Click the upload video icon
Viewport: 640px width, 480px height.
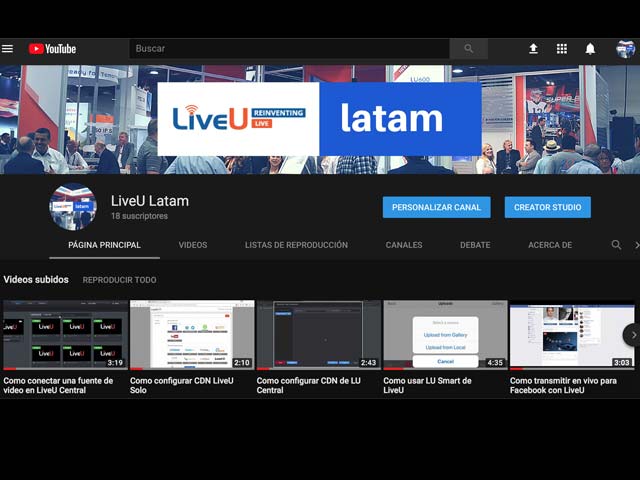coord(533,49)
